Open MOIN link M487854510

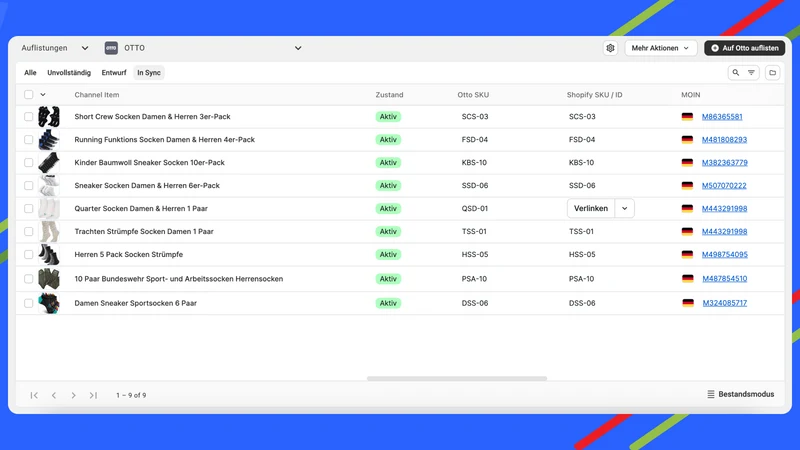pos(724,279)
